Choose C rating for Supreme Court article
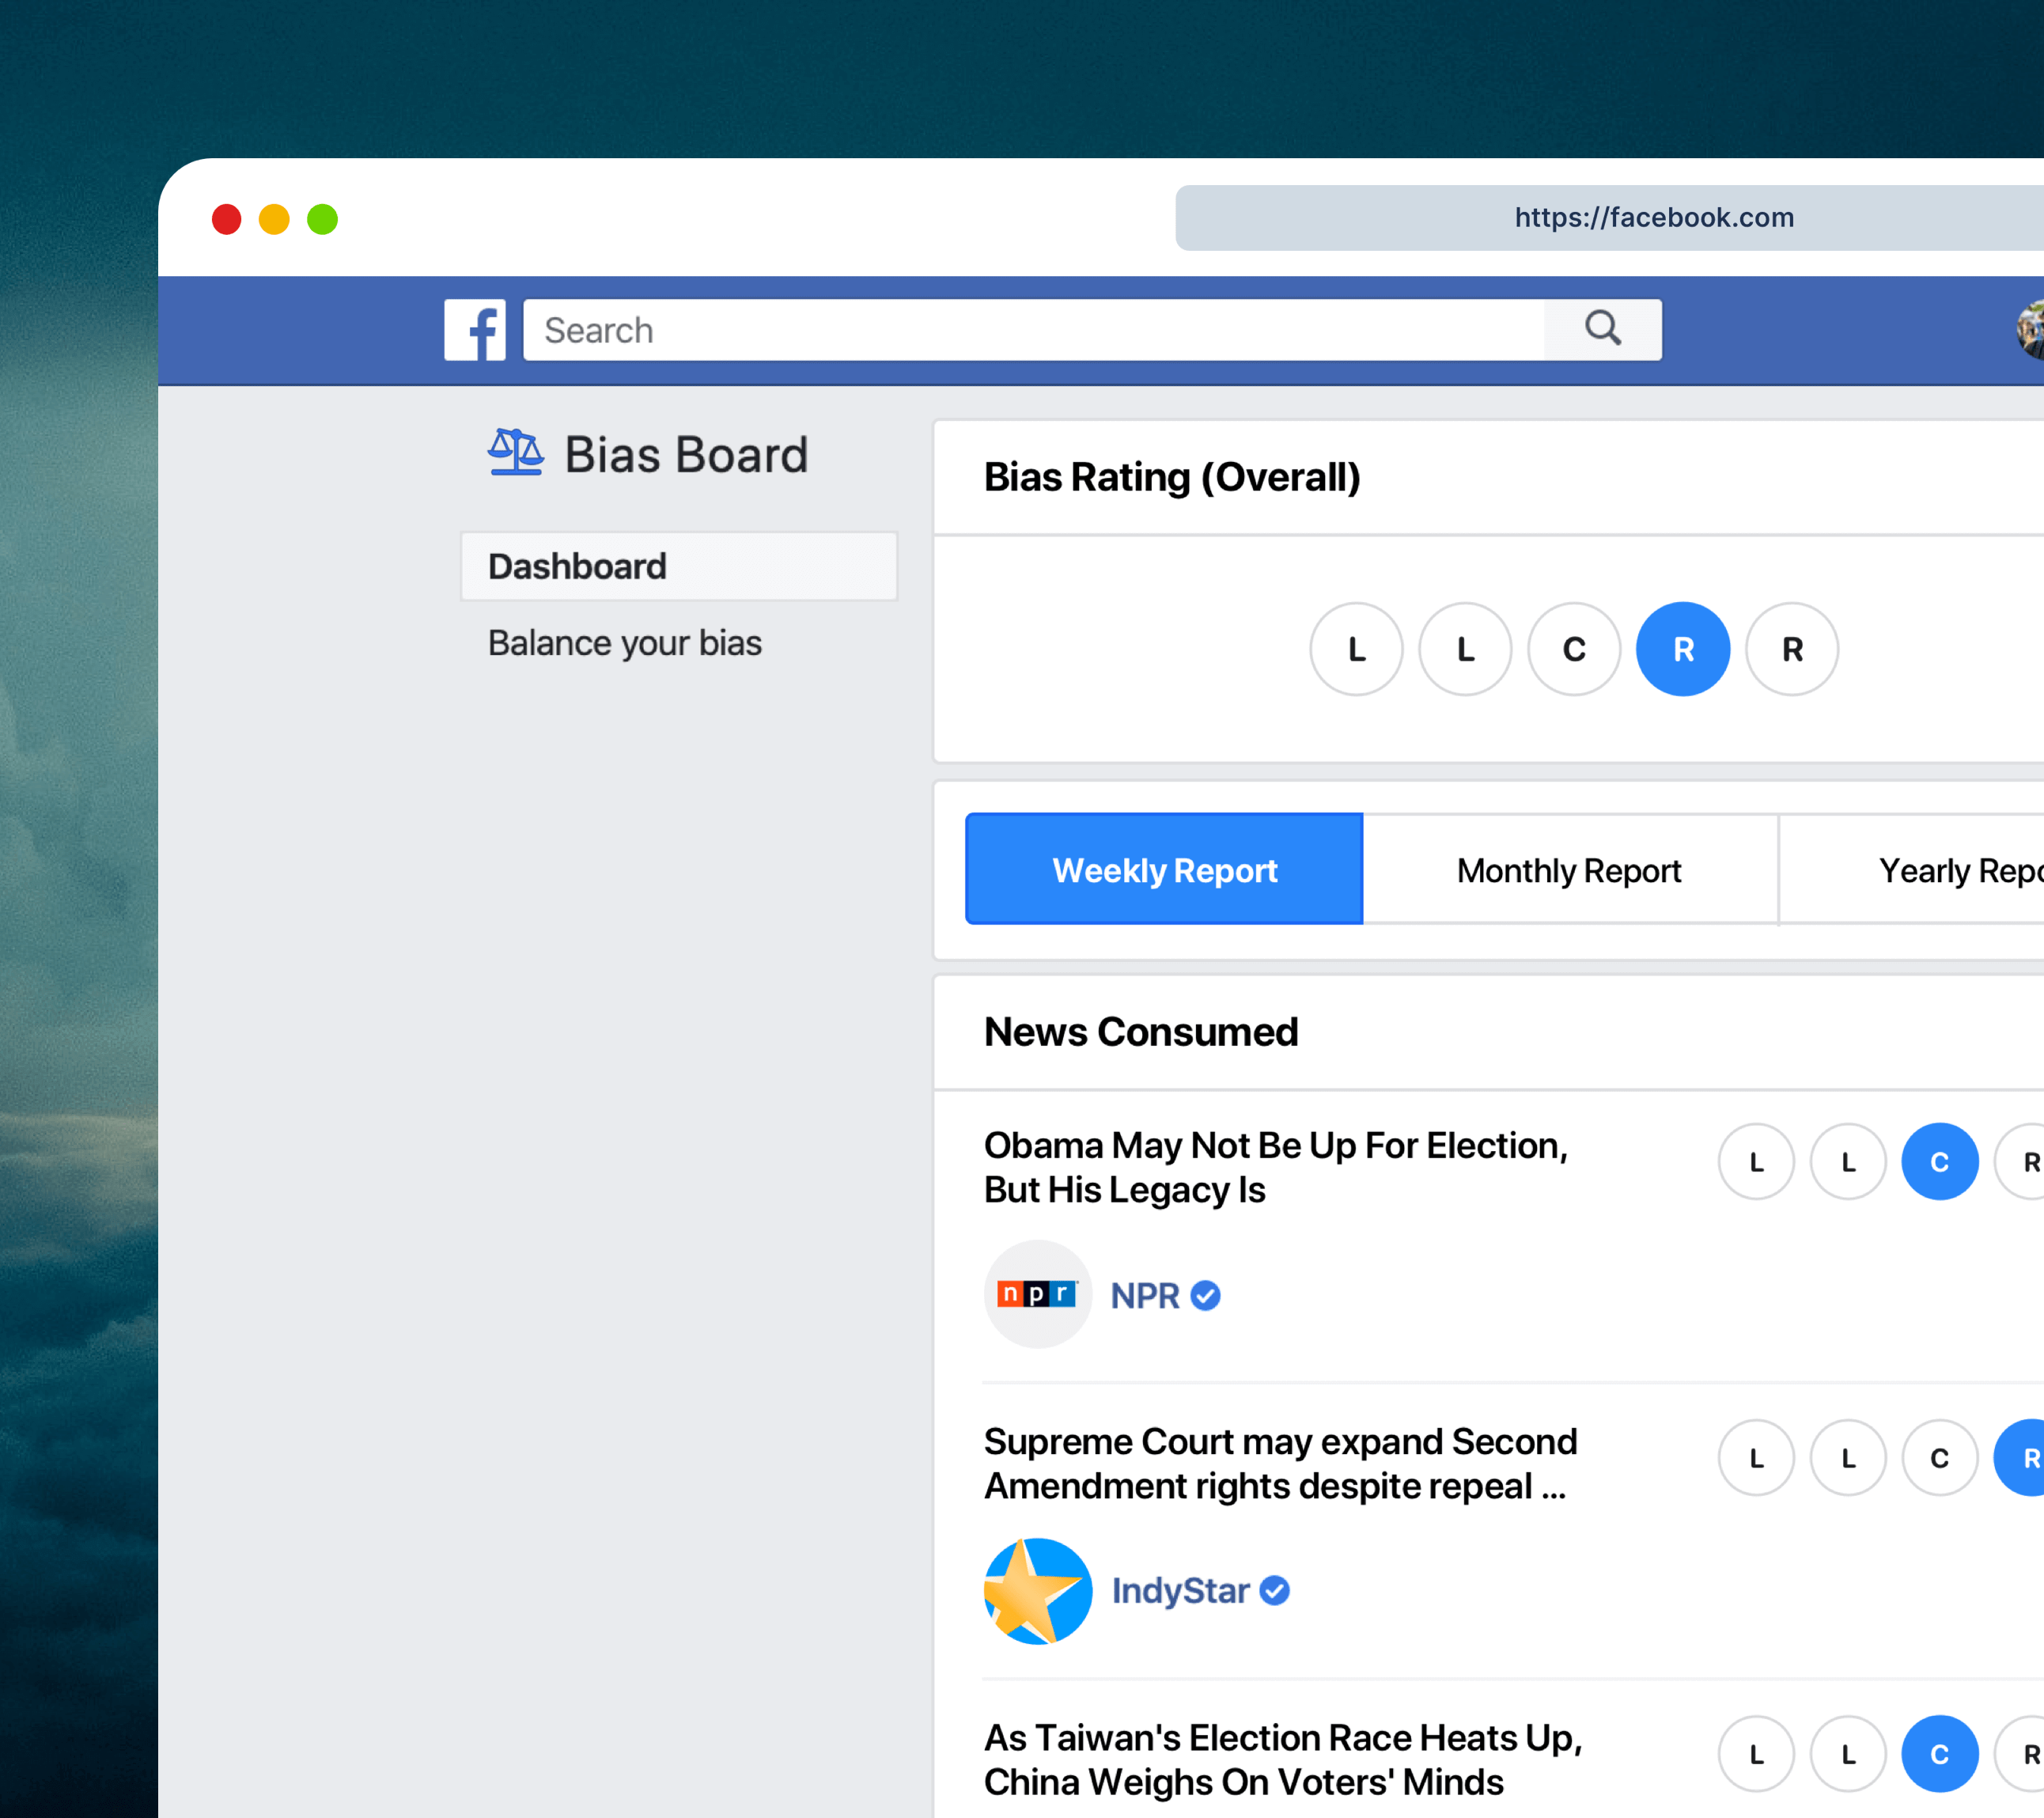 1939,1458
